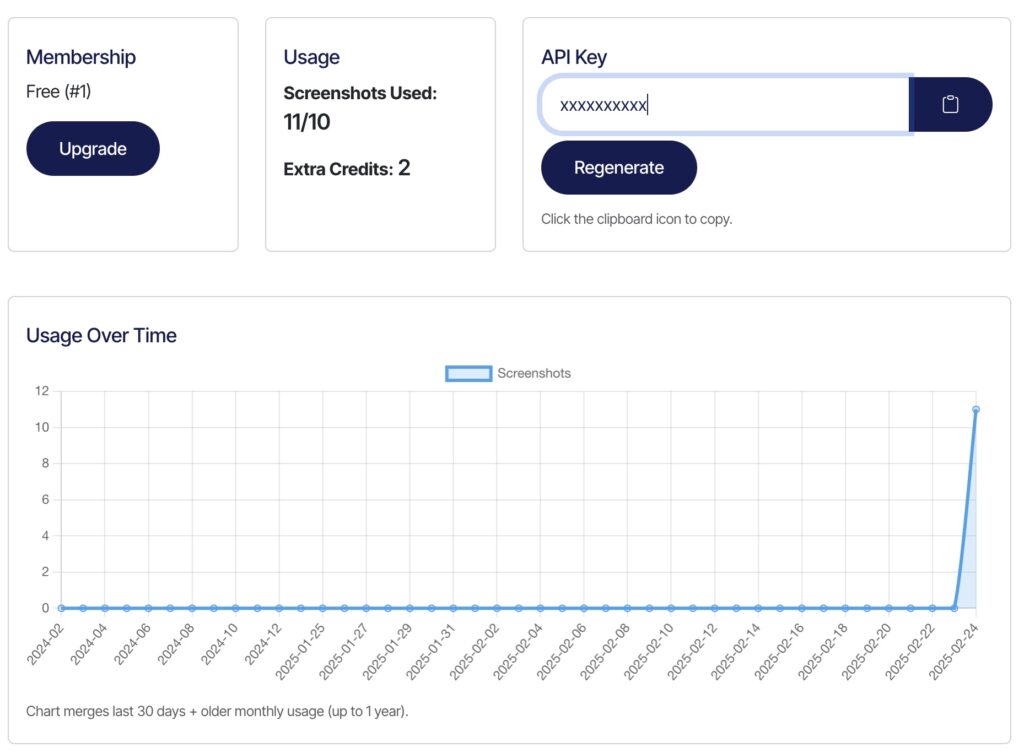Viewport: 1024px width, 753px height.
Task: Click the y-axis value 12 label
Action: pyautogui.click(x=41, y=391)
